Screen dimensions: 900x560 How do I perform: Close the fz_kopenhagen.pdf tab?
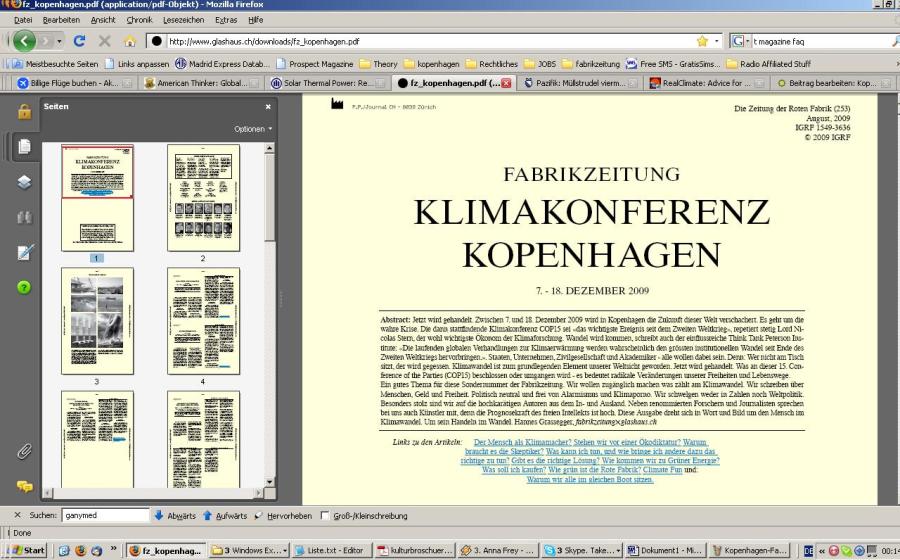tap(506, 83)
